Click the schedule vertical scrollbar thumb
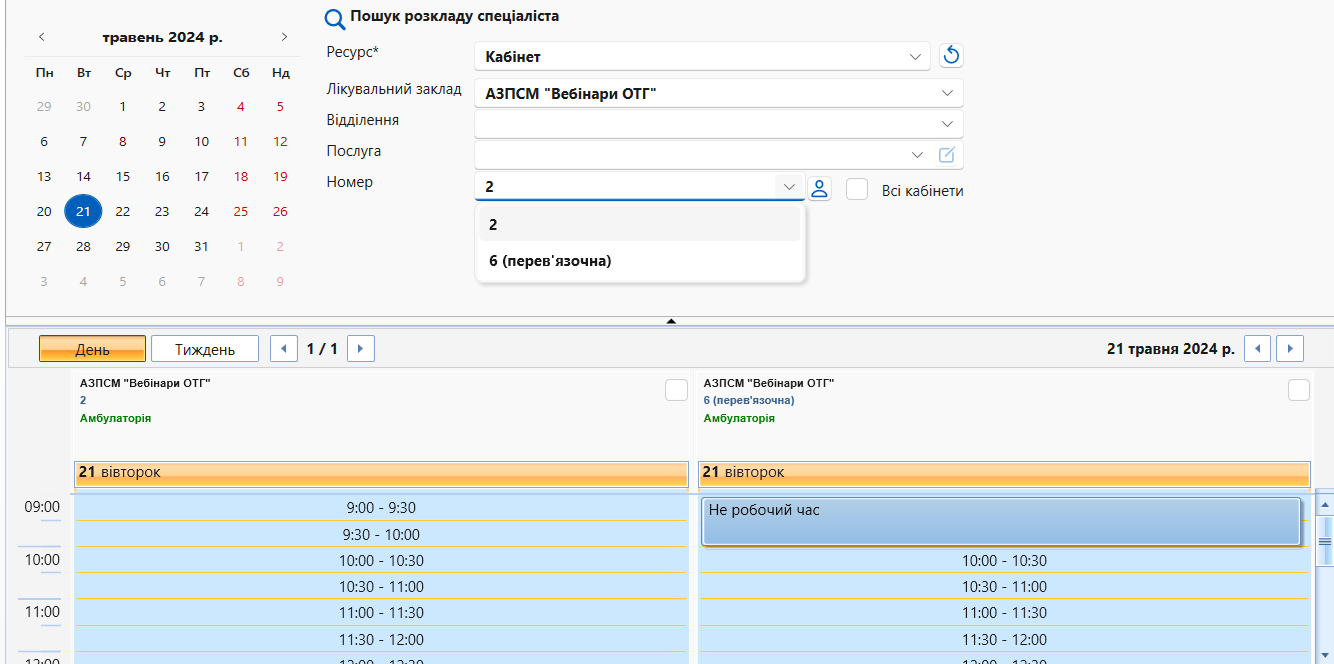 (x=1325, y=540)
